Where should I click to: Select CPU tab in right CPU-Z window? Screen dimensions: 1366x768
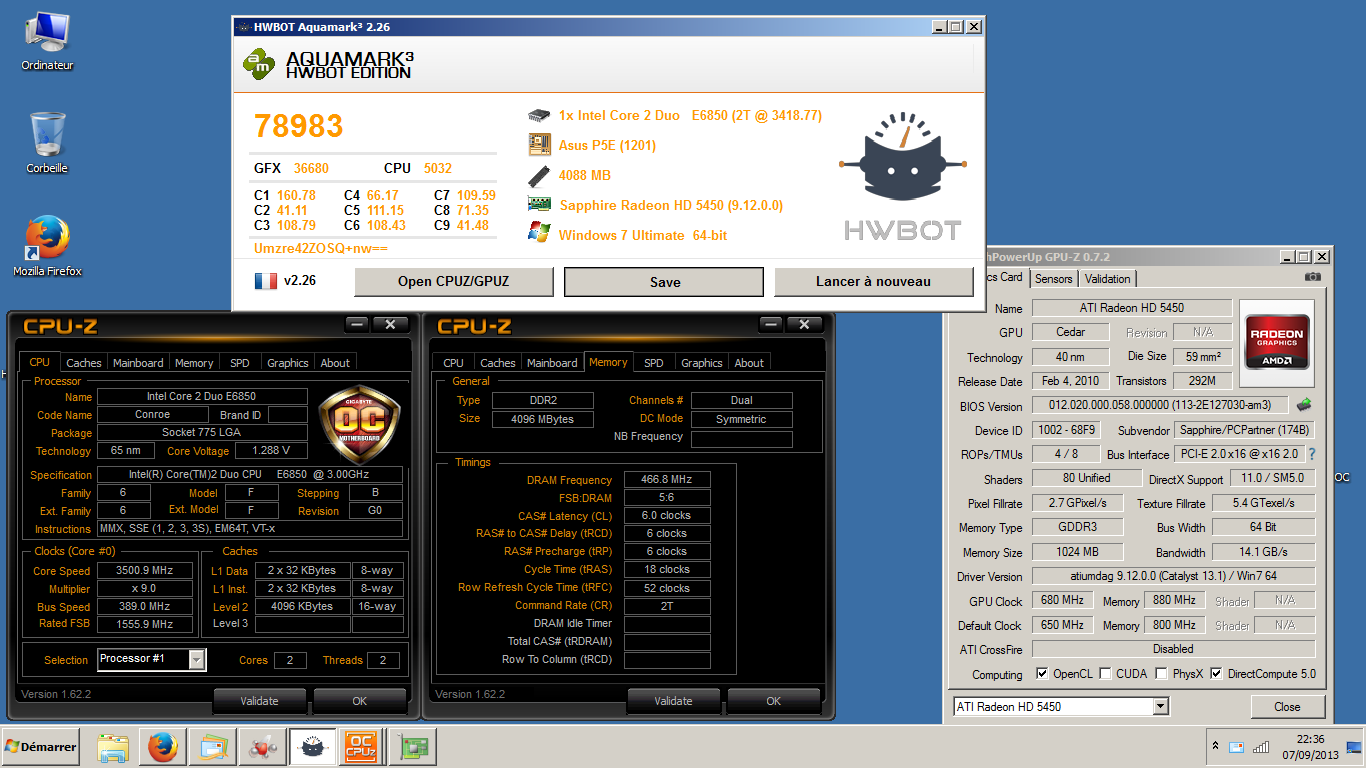[x=453, y=363]
